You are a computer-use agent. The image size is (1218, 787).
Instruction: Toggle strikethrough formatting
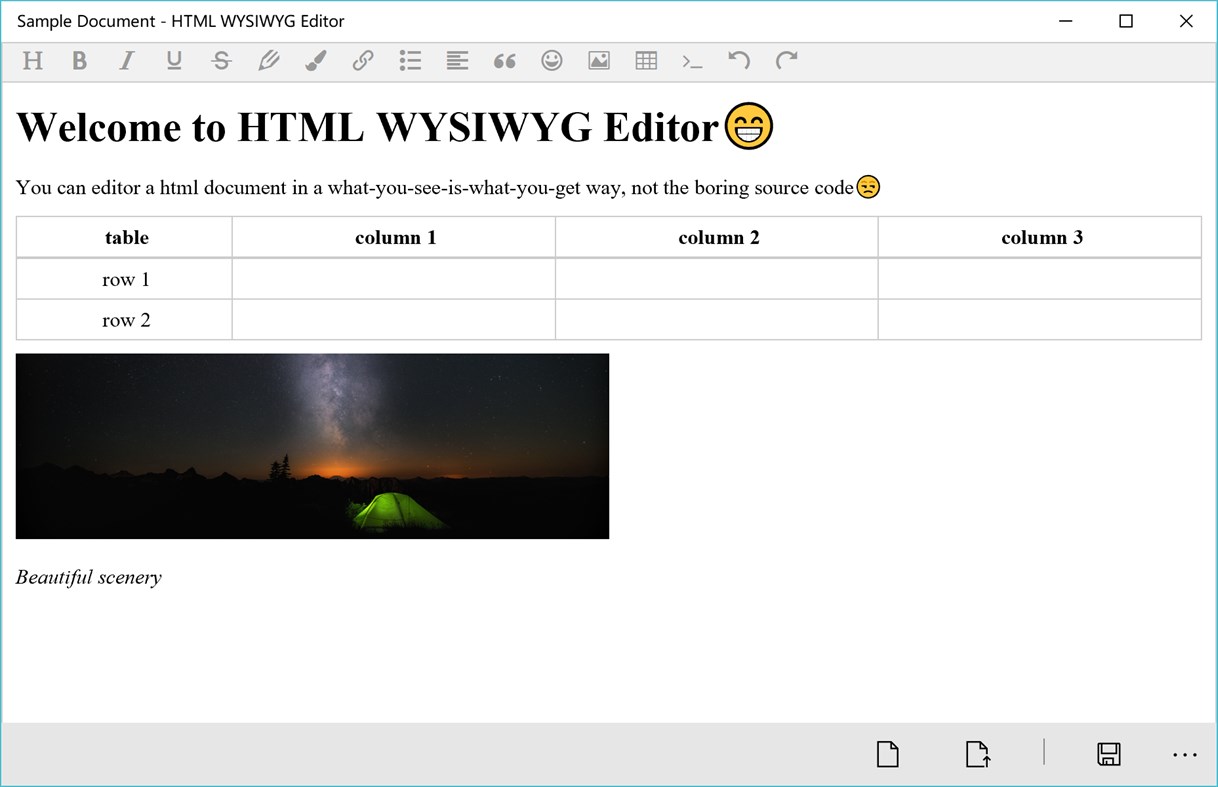(220, 61)
